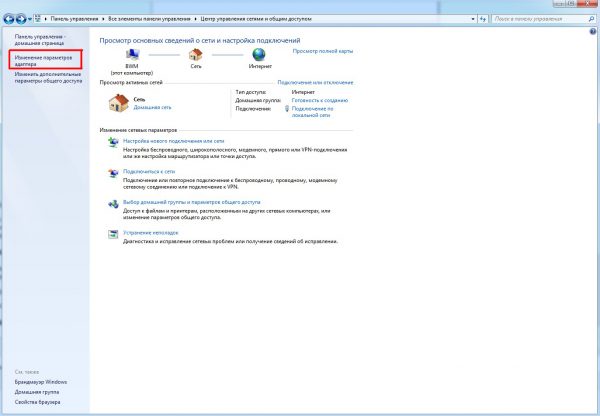Click the local area connection plug icon
This screenshot has height=416, width=600.
point(287,109)
